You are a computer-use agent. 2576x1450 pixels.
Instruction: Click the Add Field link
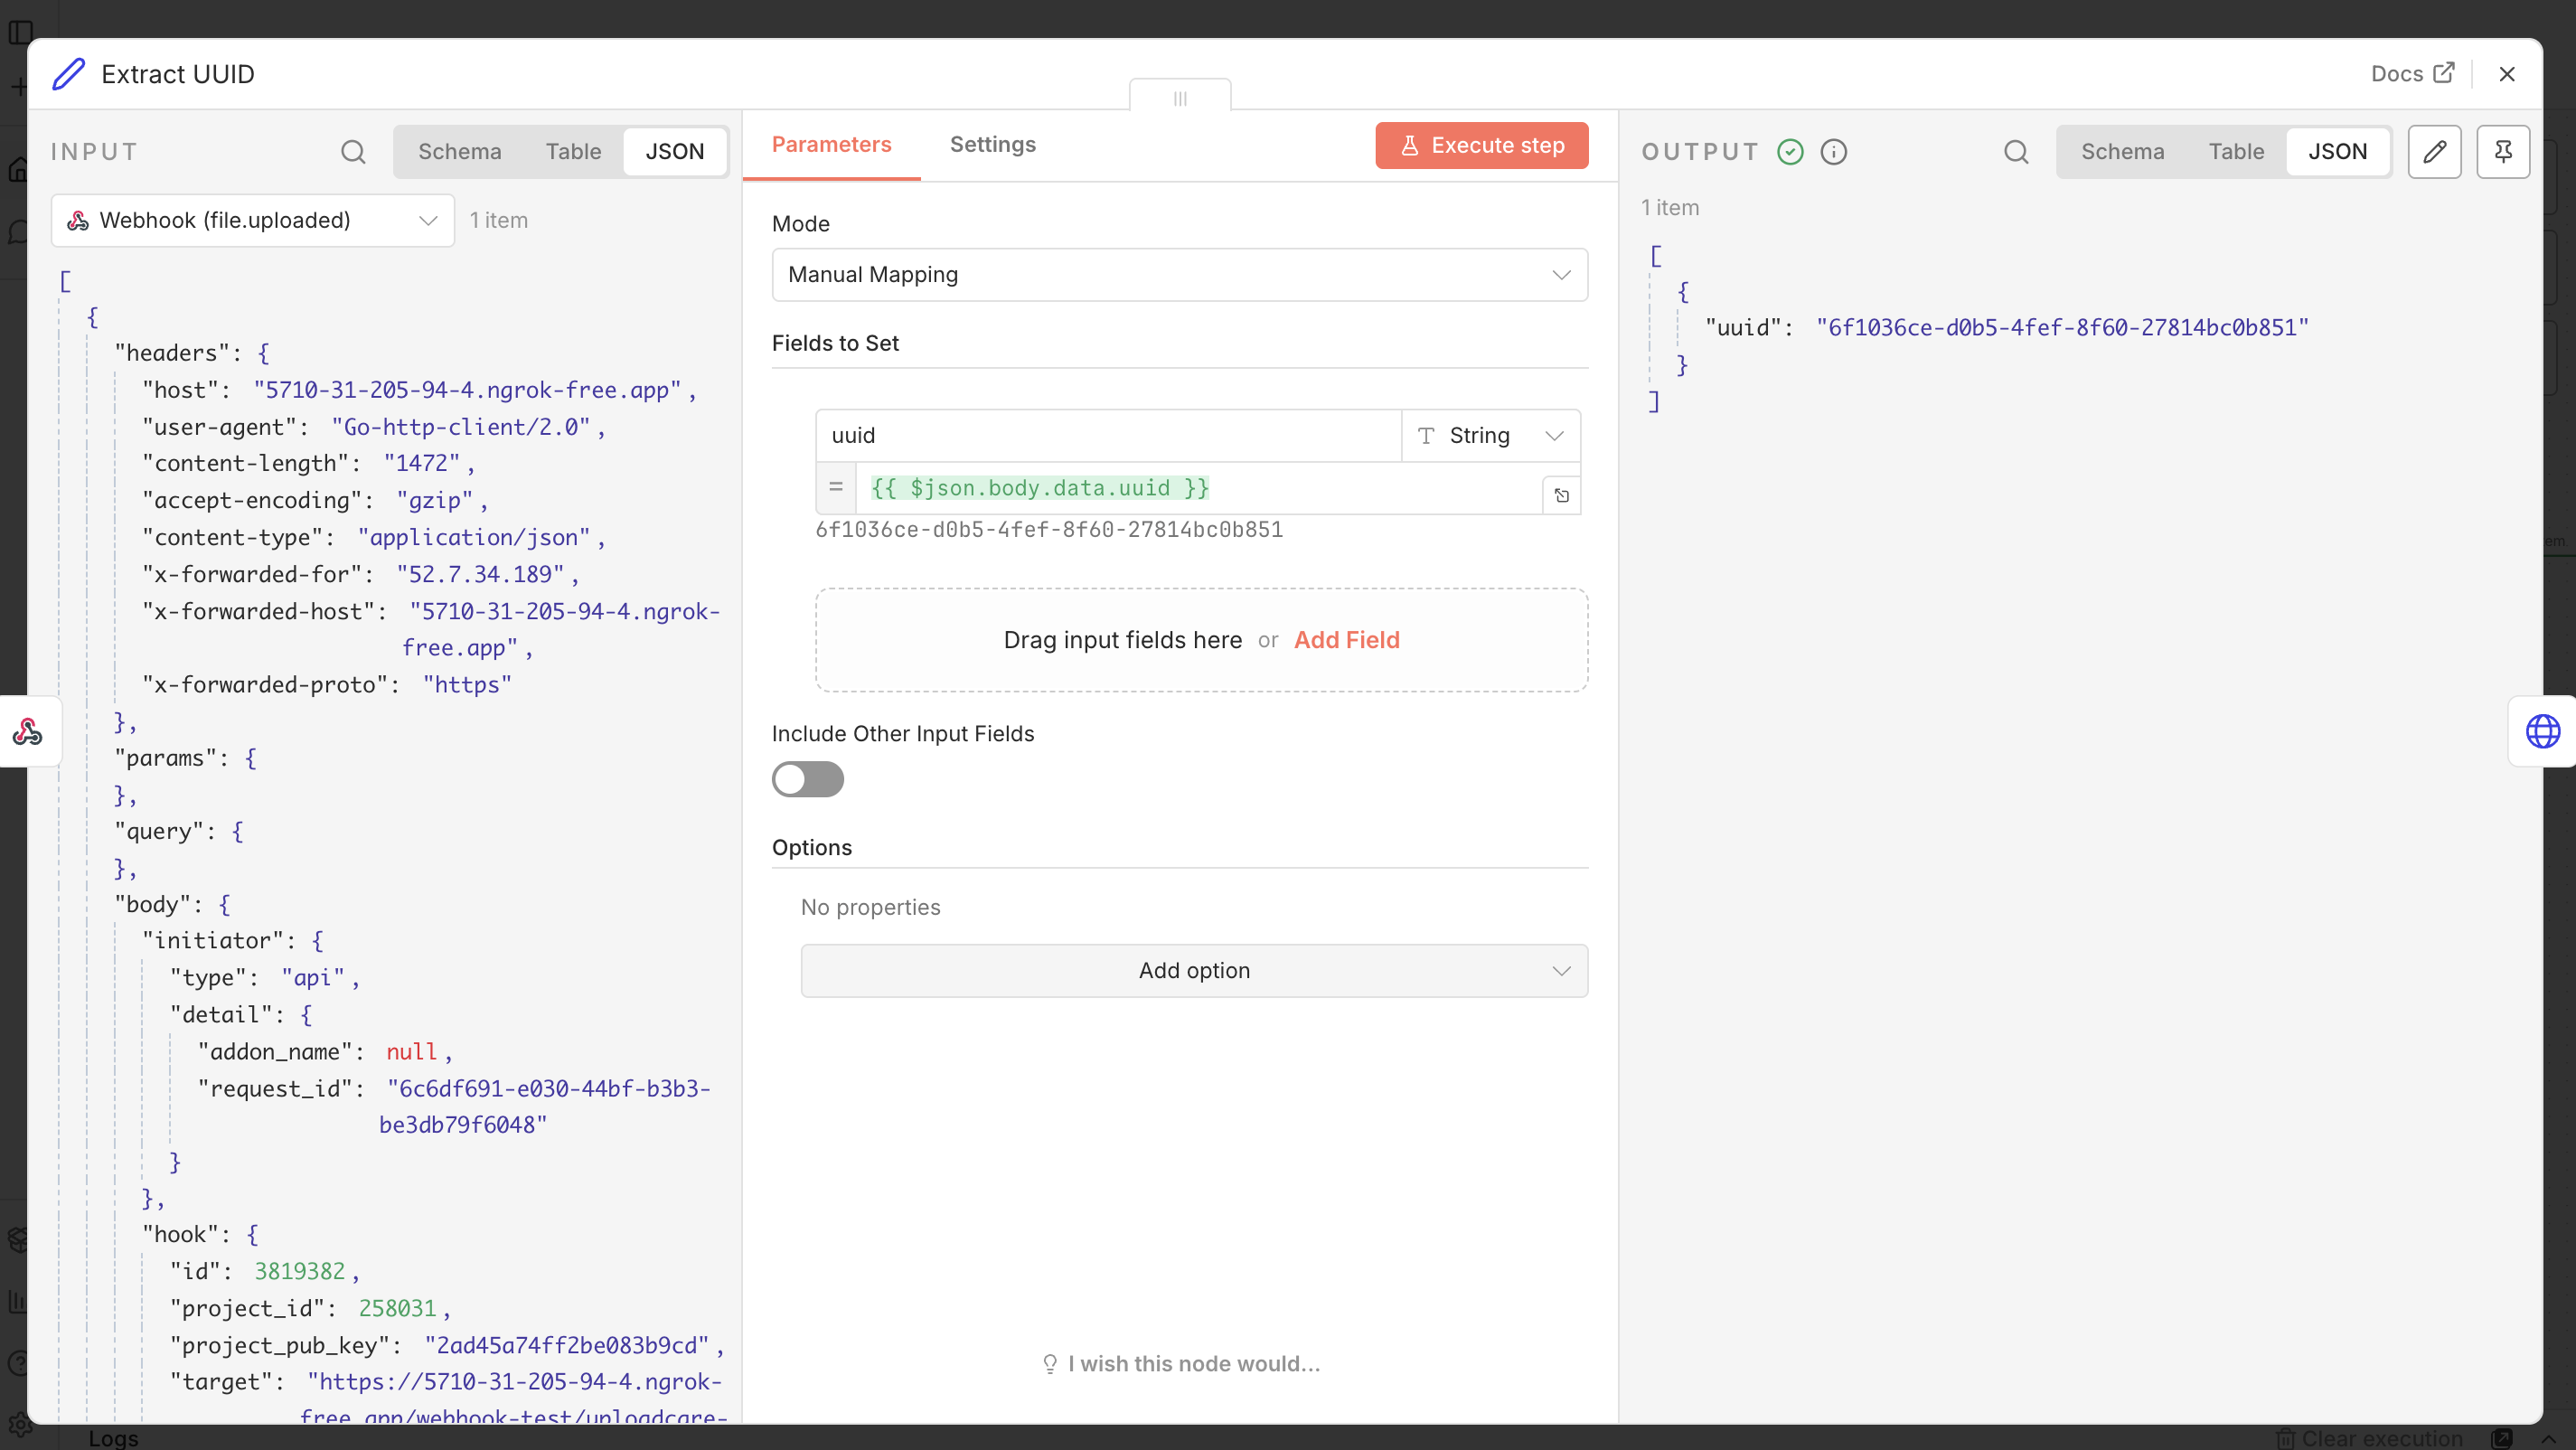pos(1346,640)
